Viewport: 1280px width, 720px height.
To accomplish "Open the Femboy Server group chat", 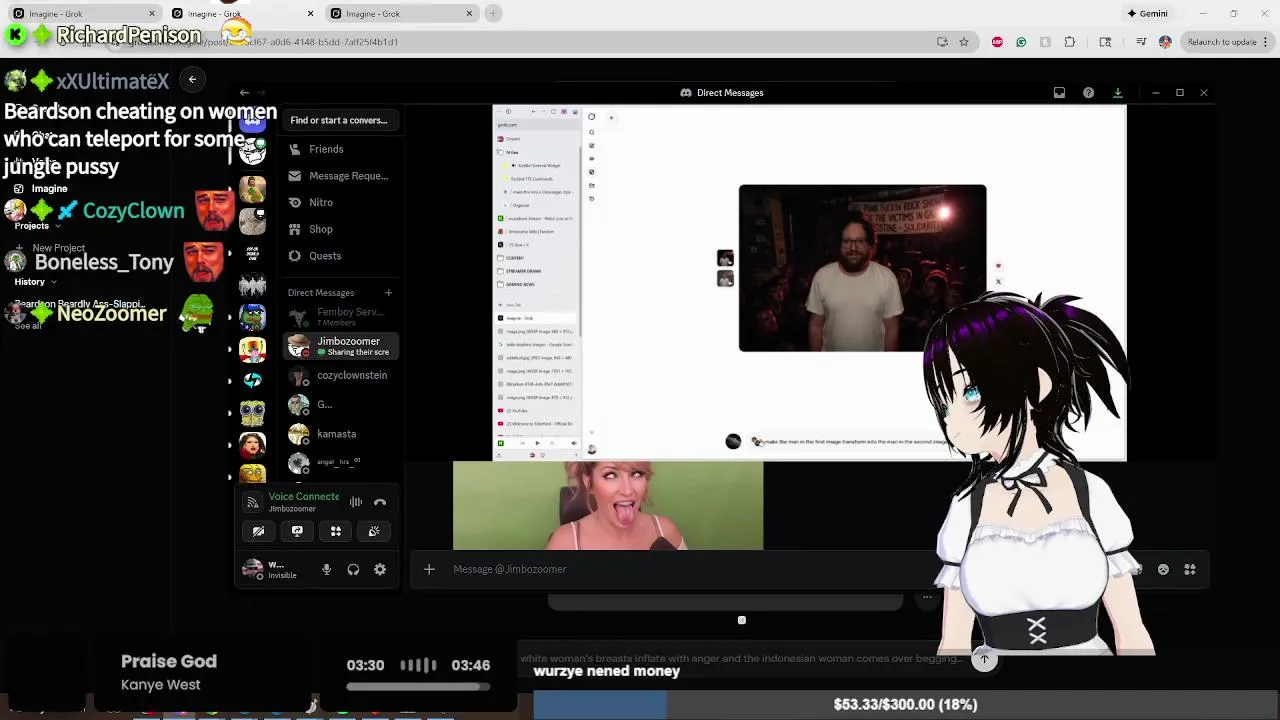I will 340,317.
